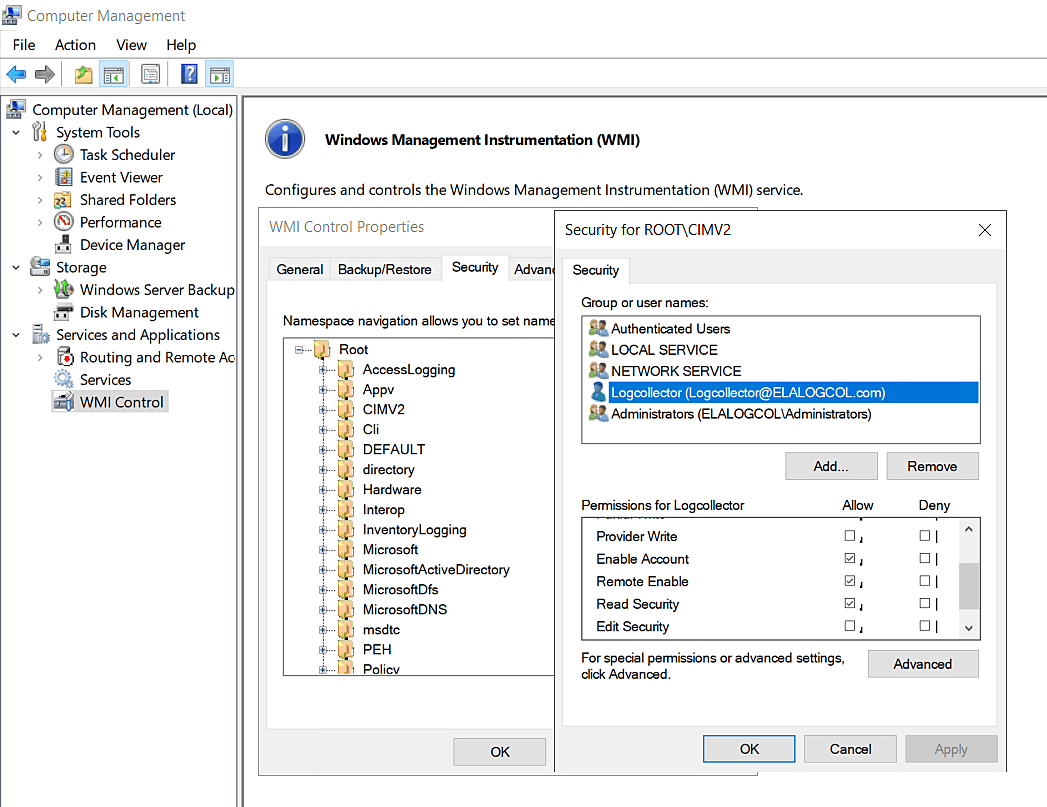
Task: Open Advanced permission settings button
Action: 923,663
